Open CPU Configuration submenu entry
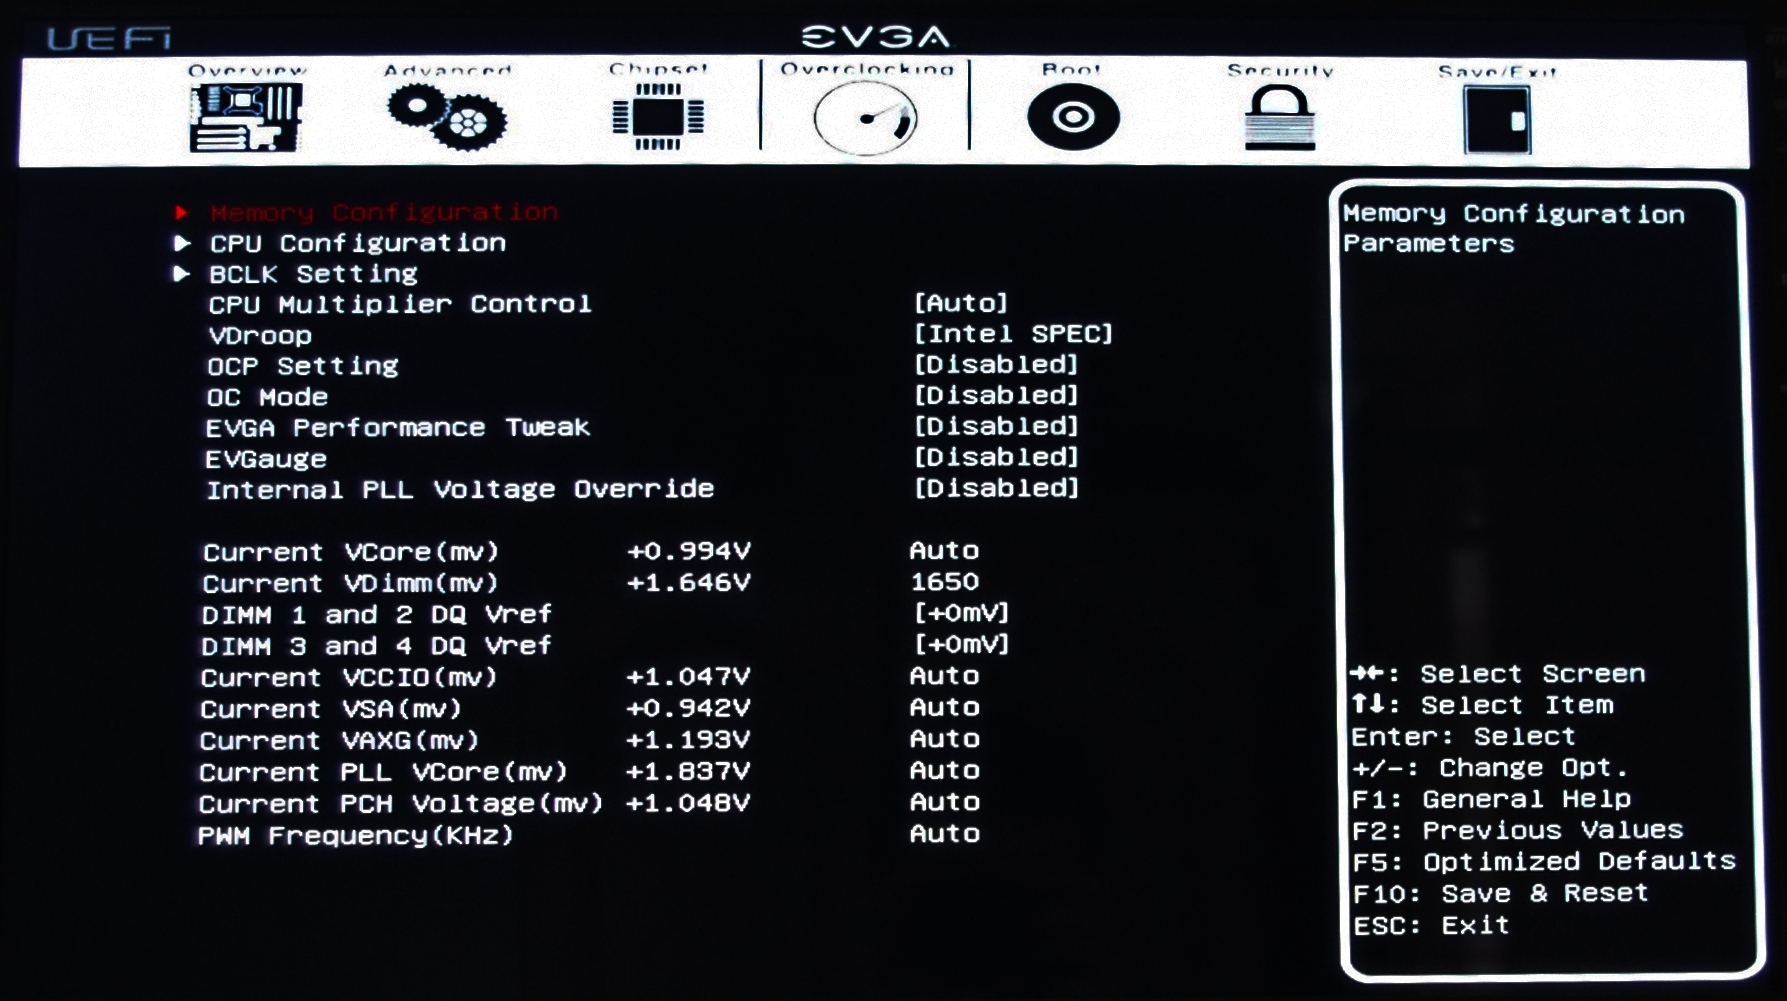Viewport: 1787px width, 1001px height. [x=358, y=243]
